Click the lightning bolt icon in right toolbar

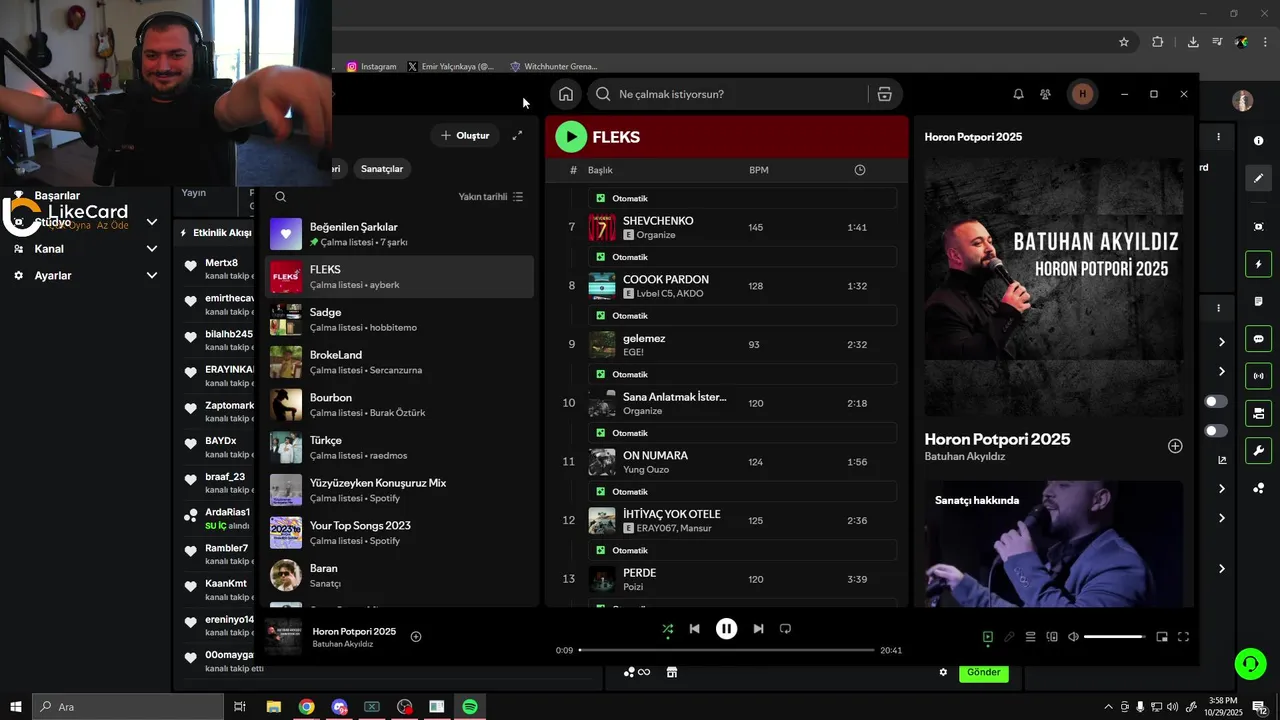(1258, 264)
